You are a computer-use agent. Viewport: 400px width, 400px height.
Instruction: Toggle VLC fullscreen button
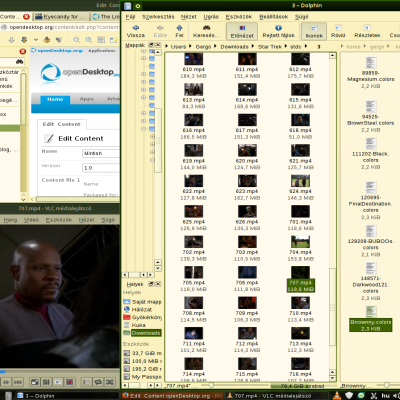click(x=34, y=382)
